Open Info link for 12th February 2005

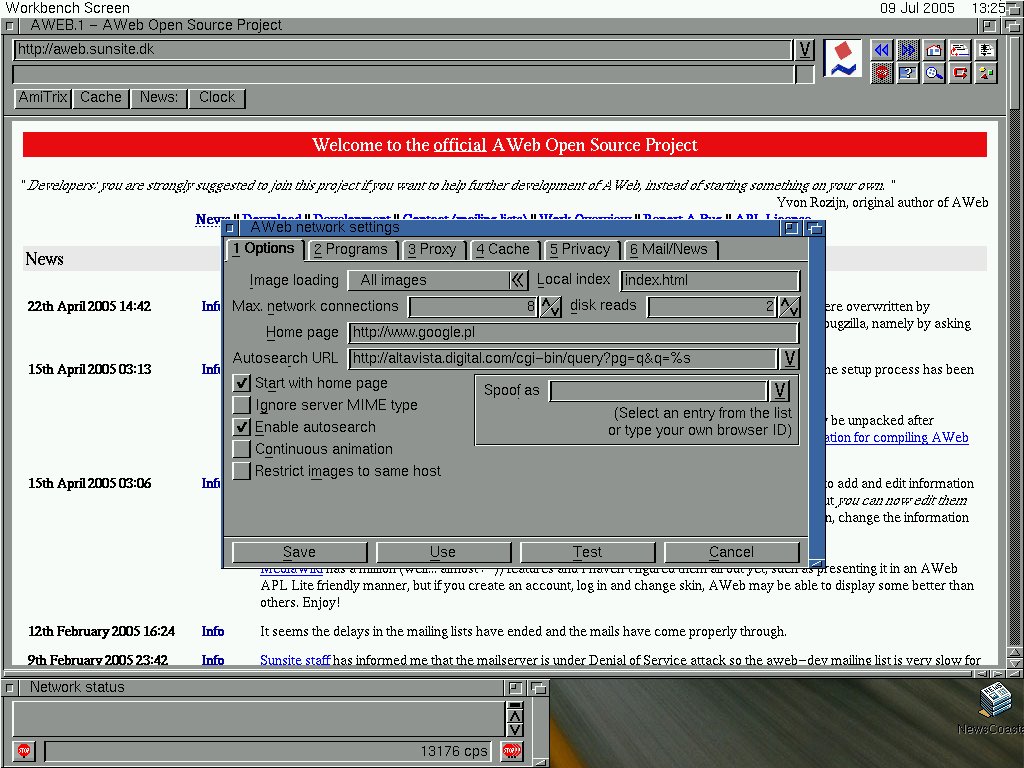click(x=213, y=632)
